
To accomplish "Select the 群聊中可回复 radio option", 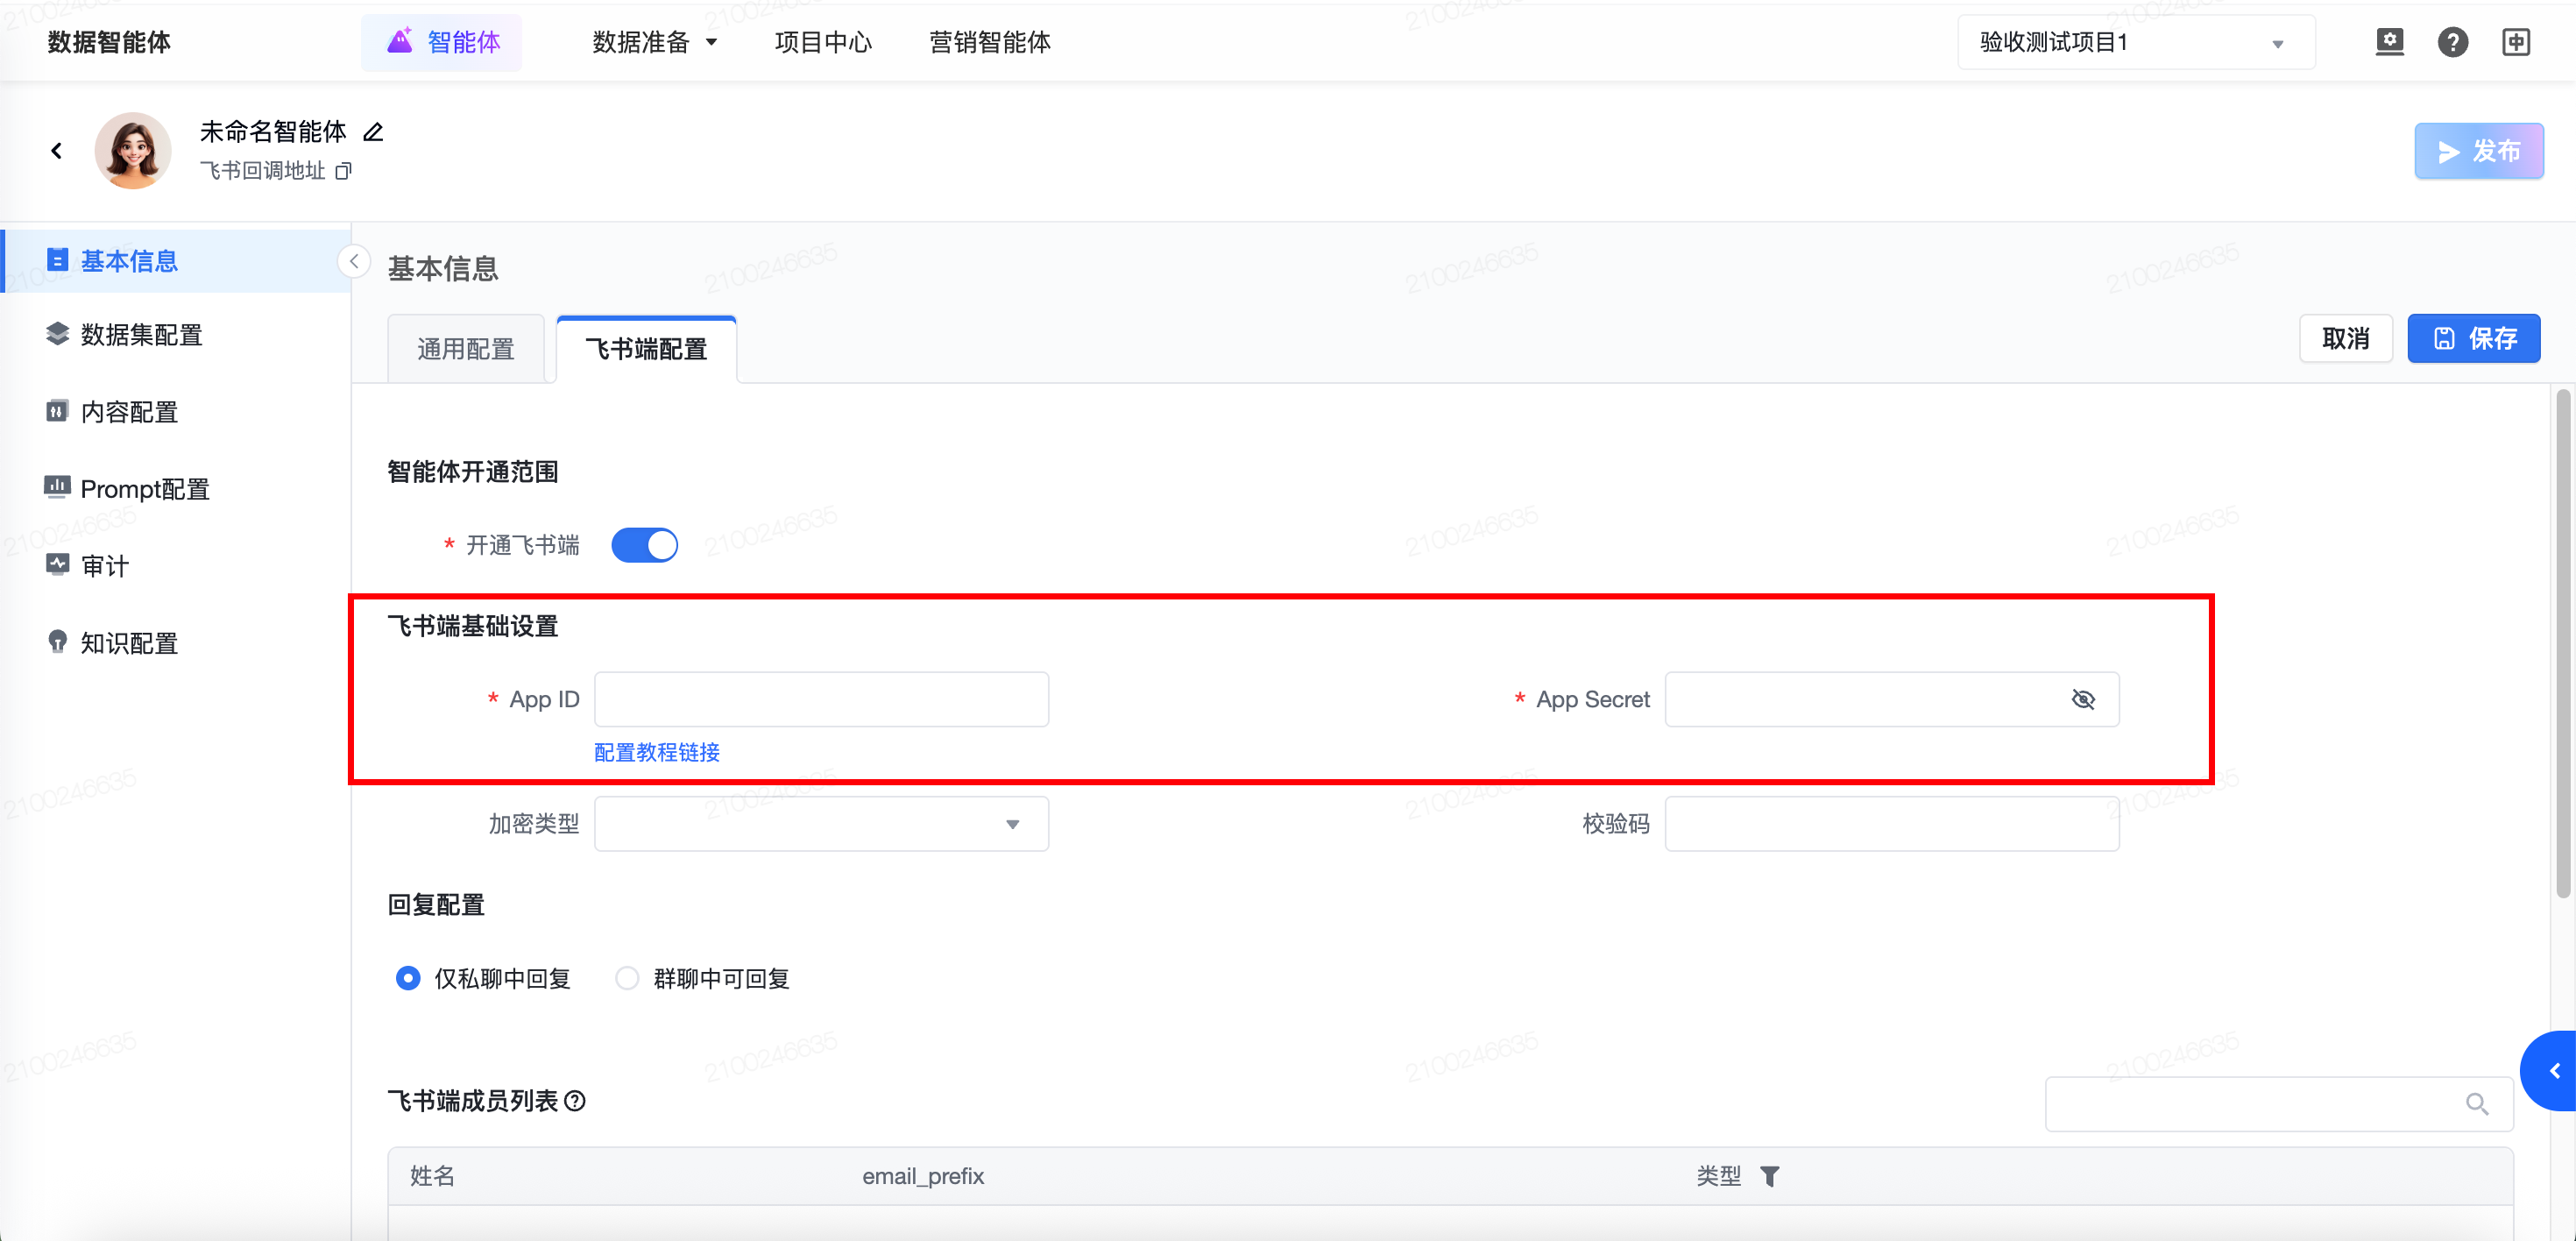I will [x=627, y=978].
